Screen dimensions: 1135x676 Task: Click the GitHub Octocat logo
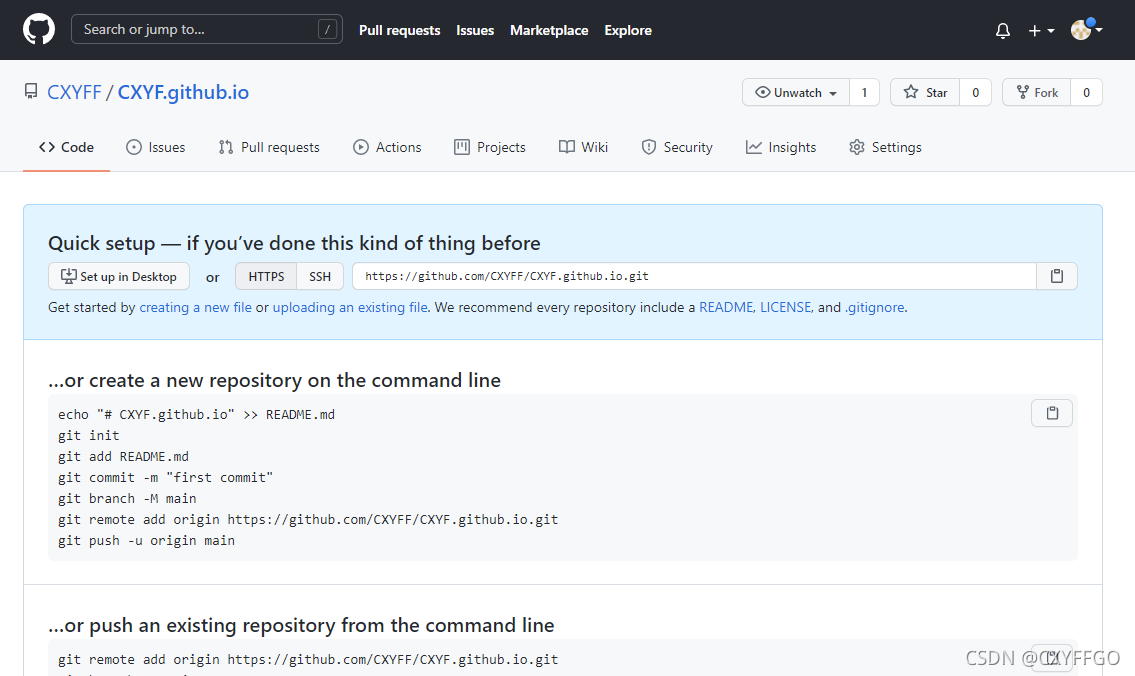pyautogui.click(x=39, y=30)
